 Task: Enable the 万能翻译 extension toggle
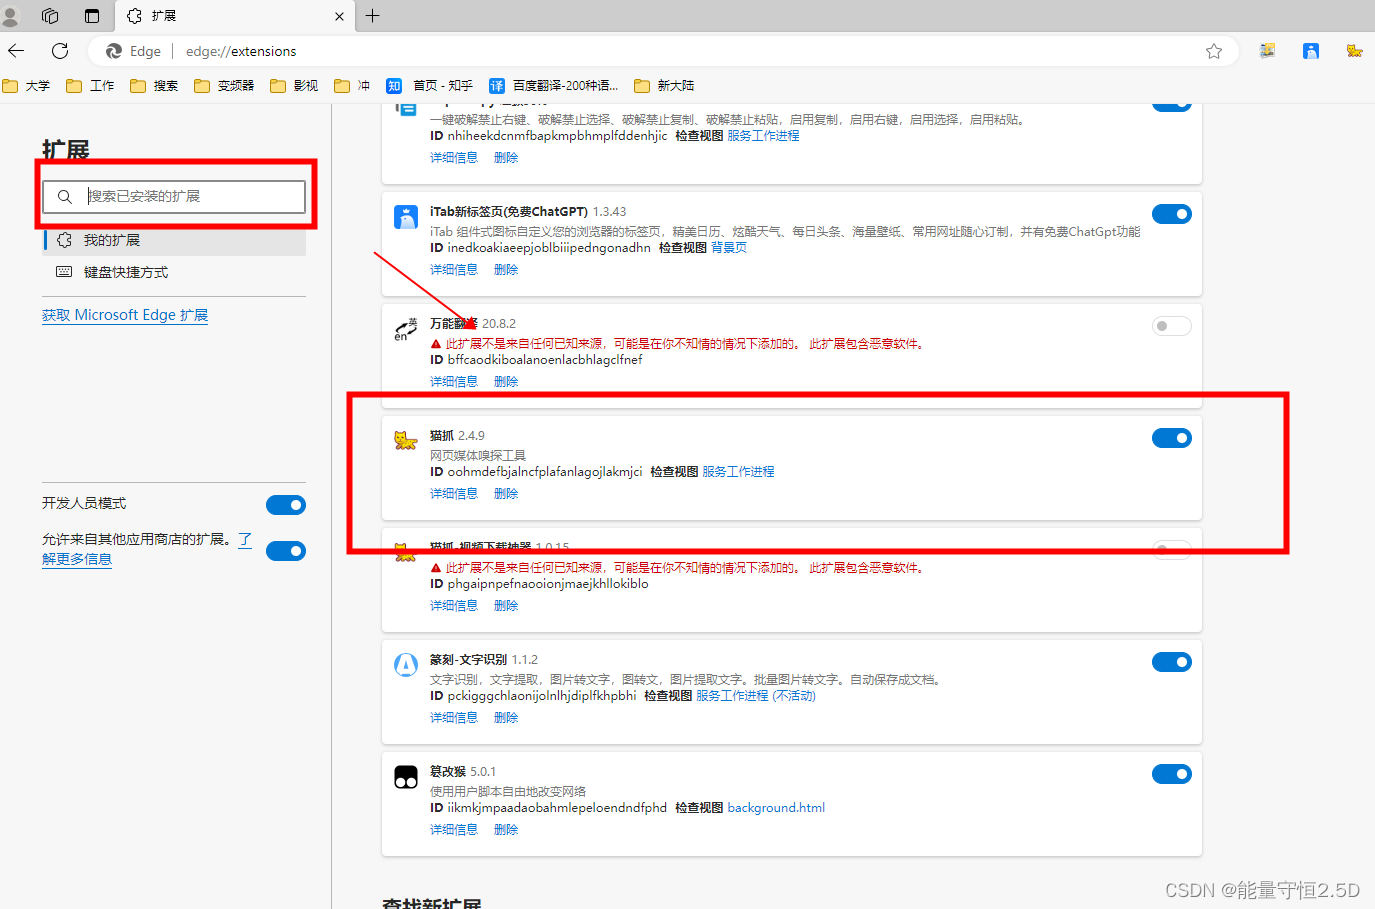click(1172, 326)
